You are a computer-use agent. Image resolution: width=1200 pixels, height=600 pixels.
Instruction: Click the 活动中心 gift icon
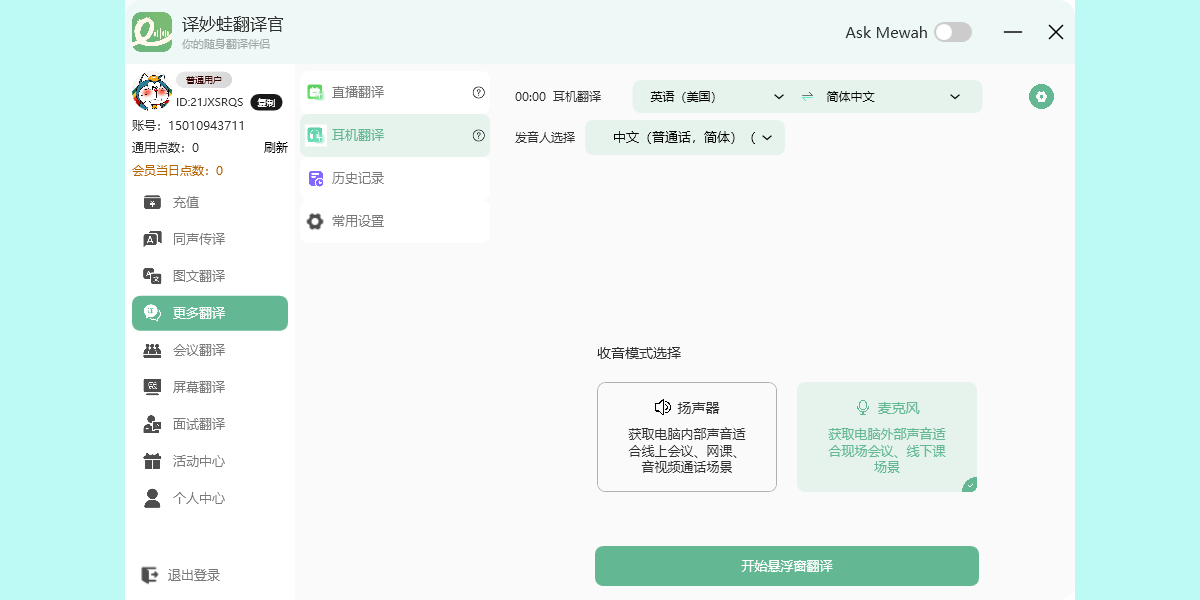(152, 461)
